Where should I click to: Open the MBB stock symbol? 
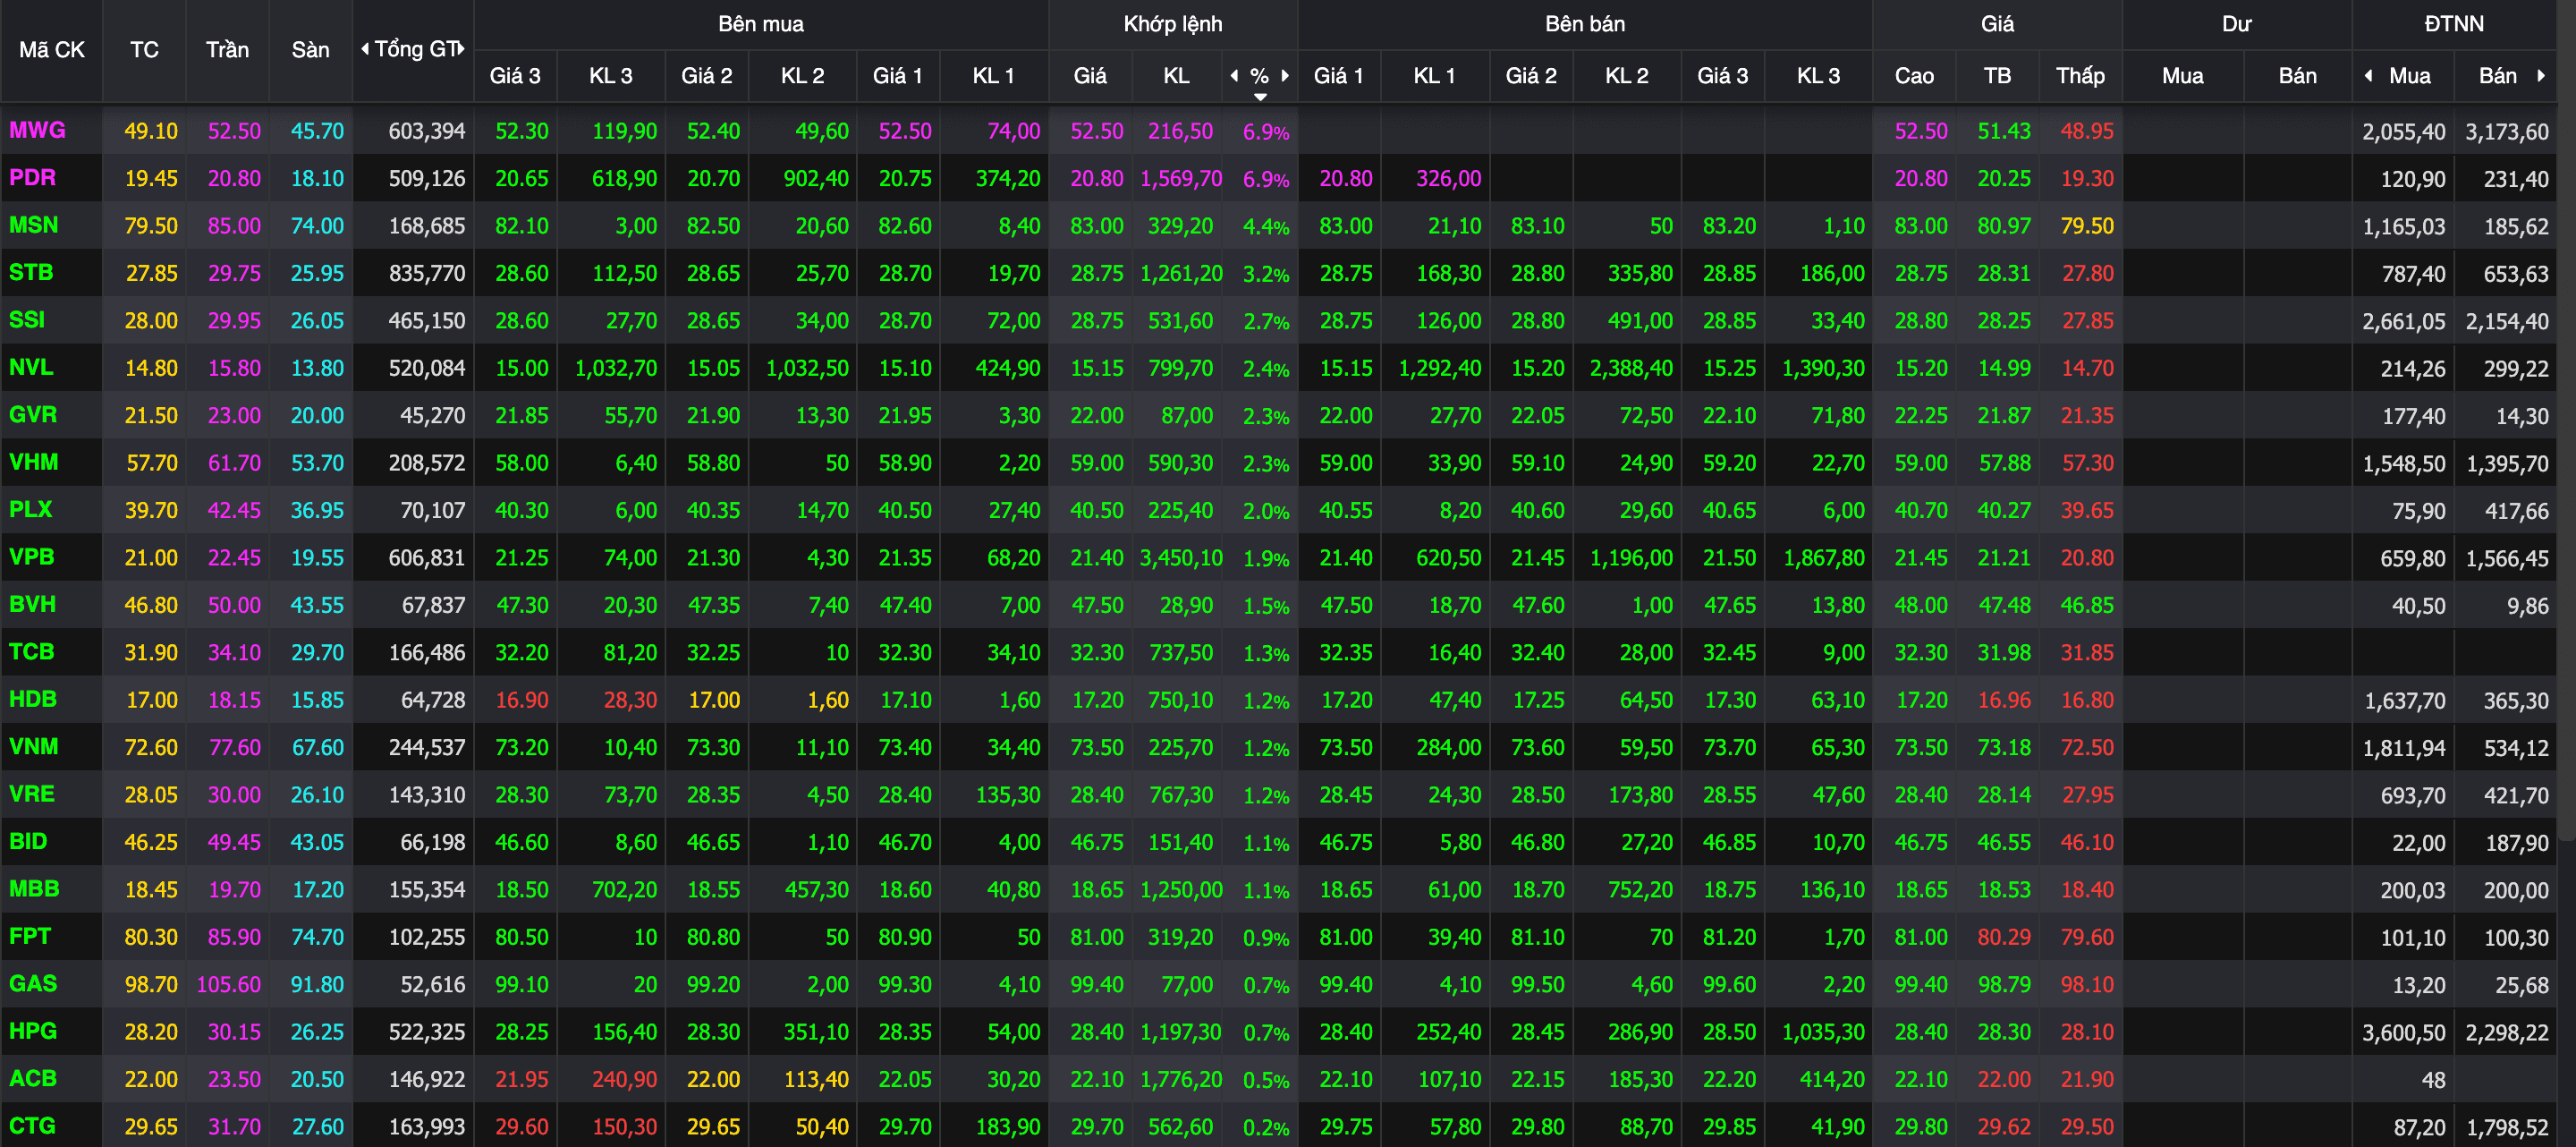pyautogui.click(x=34, y=888)
